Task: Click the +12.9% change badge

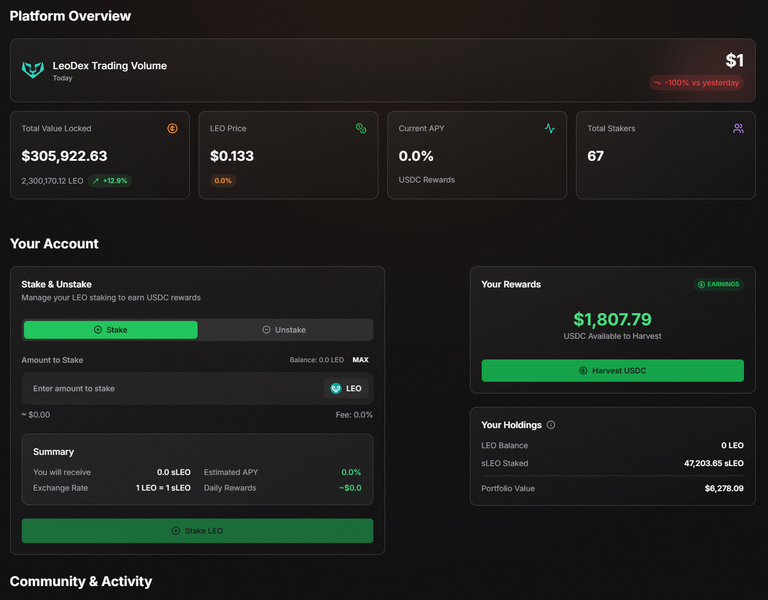Action: [110, 181]
